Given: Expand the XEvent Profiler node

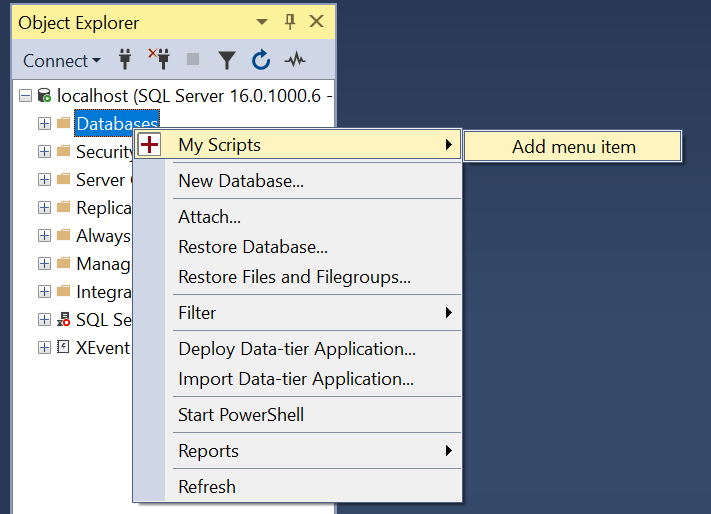Looking at the screenshot, I should tap(44, 348).
